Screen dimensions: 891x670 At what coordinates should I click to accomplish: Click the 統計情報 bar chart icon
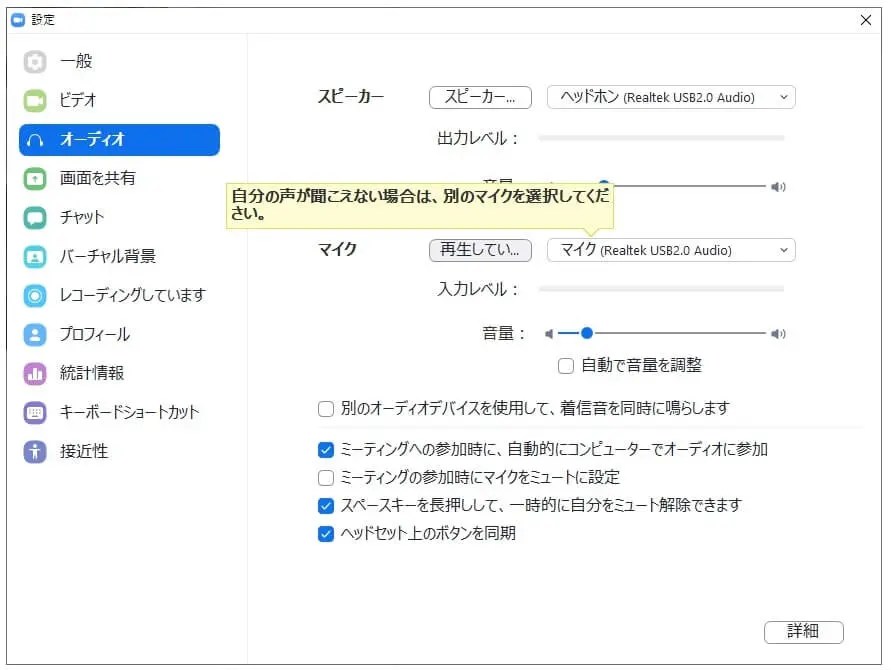point(35,373)
